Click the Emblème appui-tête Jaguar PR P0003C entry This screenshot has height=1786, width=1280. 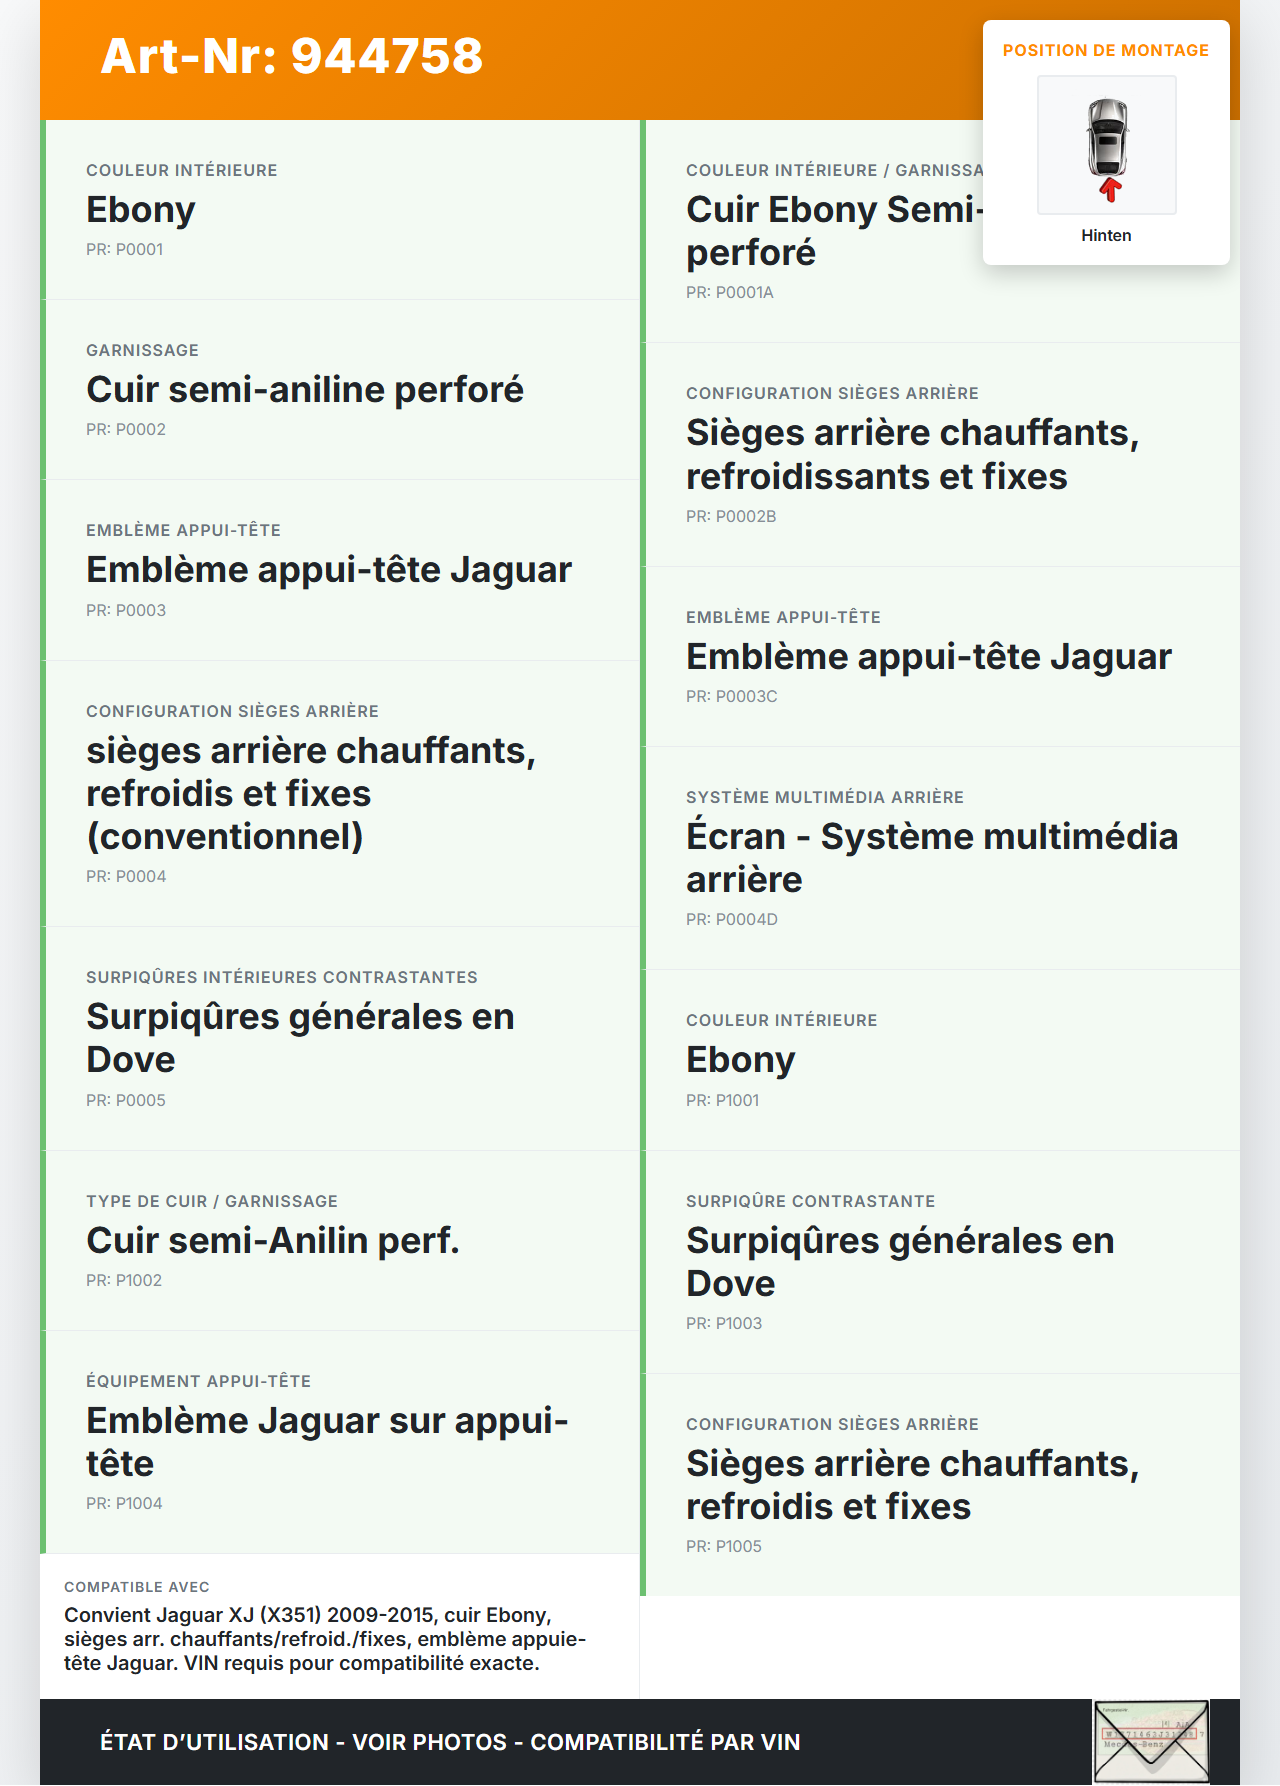coord(928,657)
